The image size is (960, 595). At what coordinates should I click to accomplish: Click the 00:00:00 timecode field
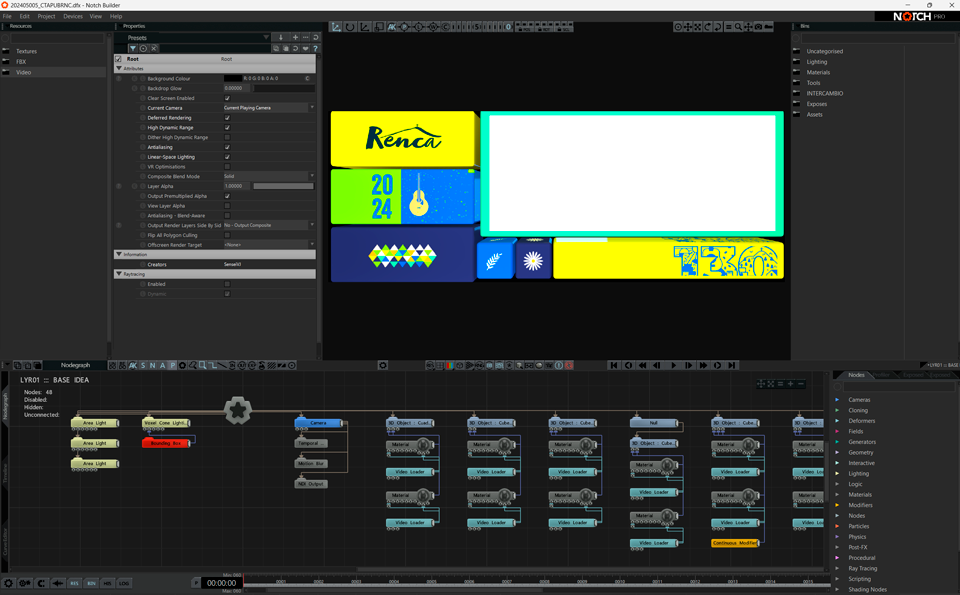pyautogui.click(x=221, y=583)
